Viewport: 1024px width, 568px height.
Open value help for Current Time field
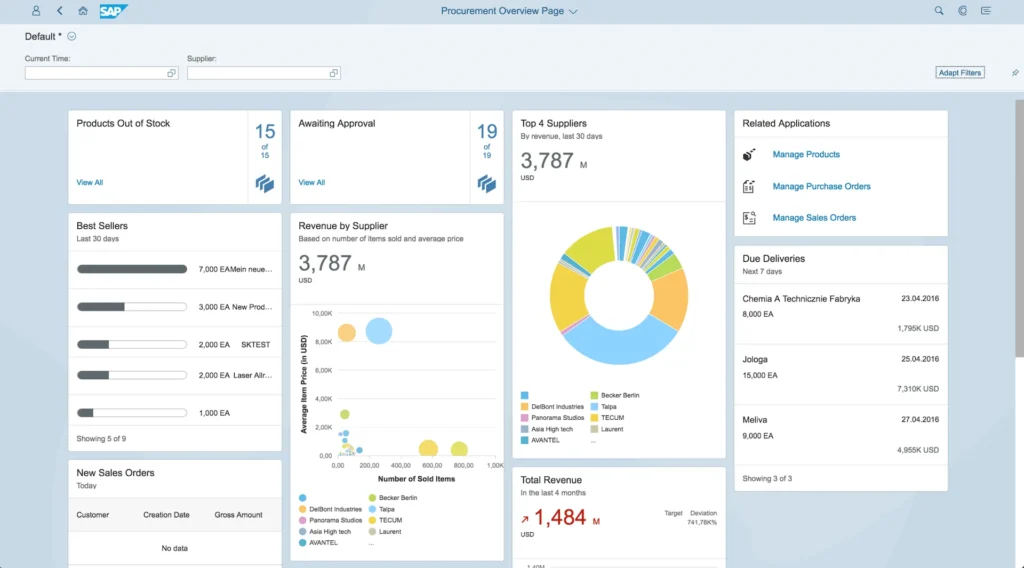[x=171, y=73]
